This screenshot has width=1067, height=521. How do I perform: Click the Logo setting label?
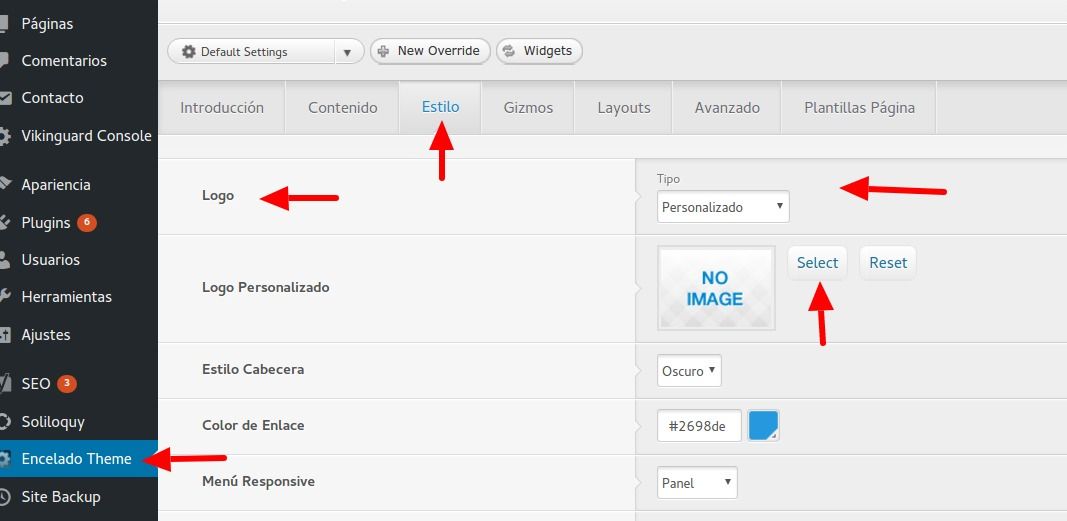pos(218,196)
